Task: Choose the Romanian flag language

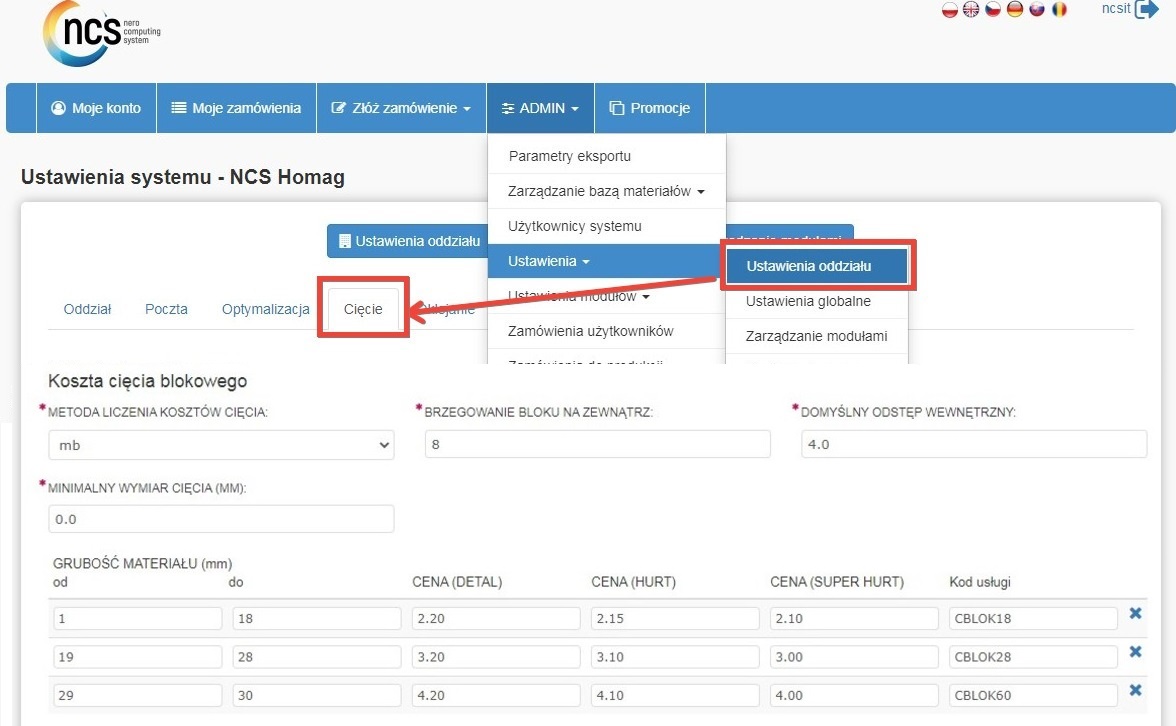Action: pyautogui.click(x=1059, y=9)
